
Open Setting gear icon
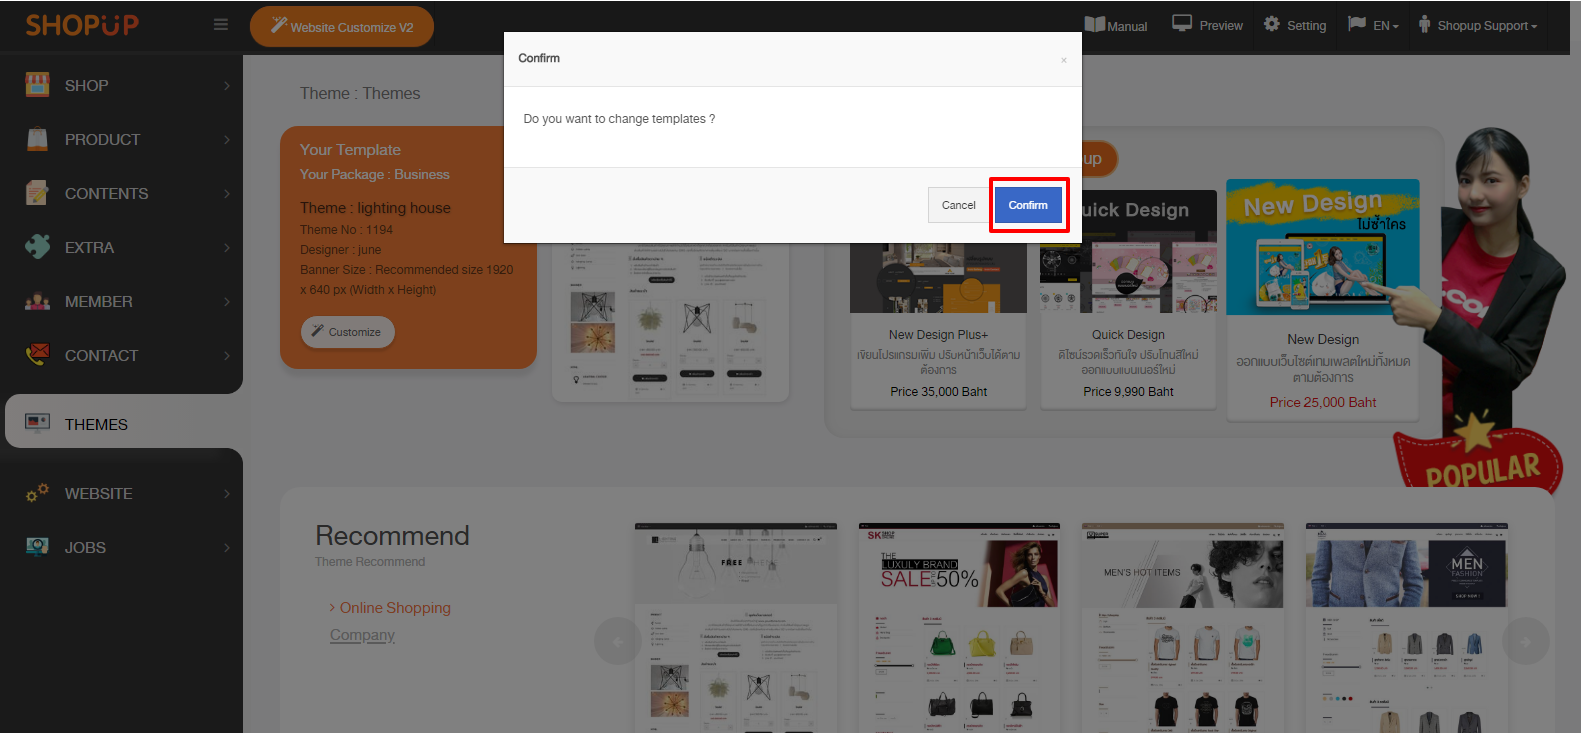click(1272, 24)
